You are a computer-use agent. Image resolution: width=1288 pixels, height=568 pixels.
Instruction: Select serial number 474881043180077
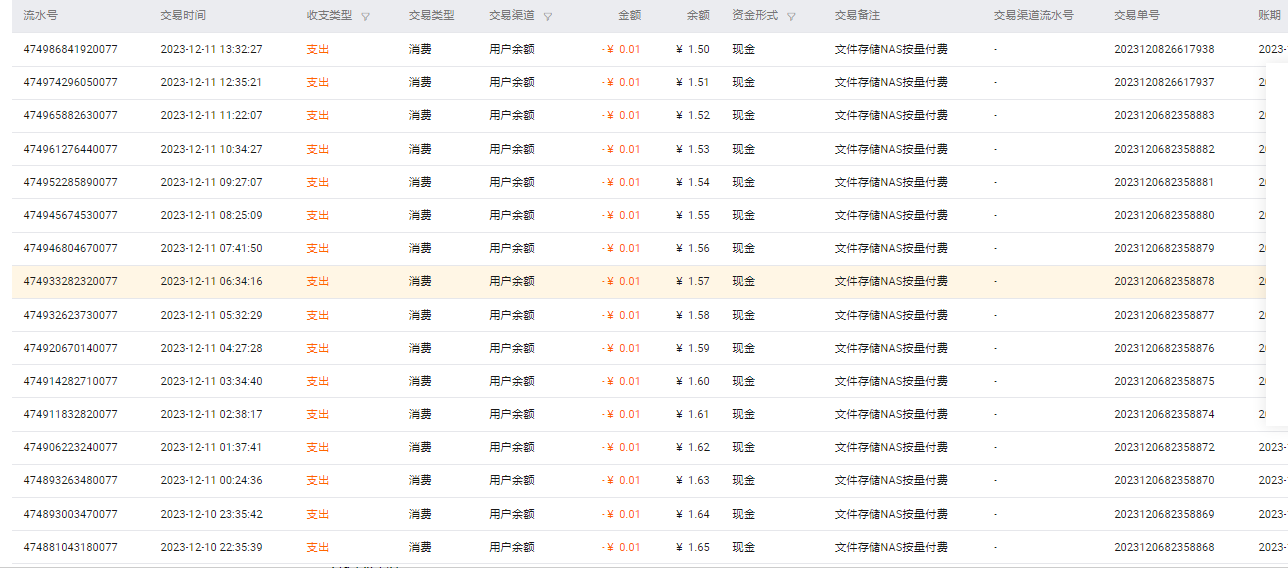pyautogui.click(x=70, y=548)
